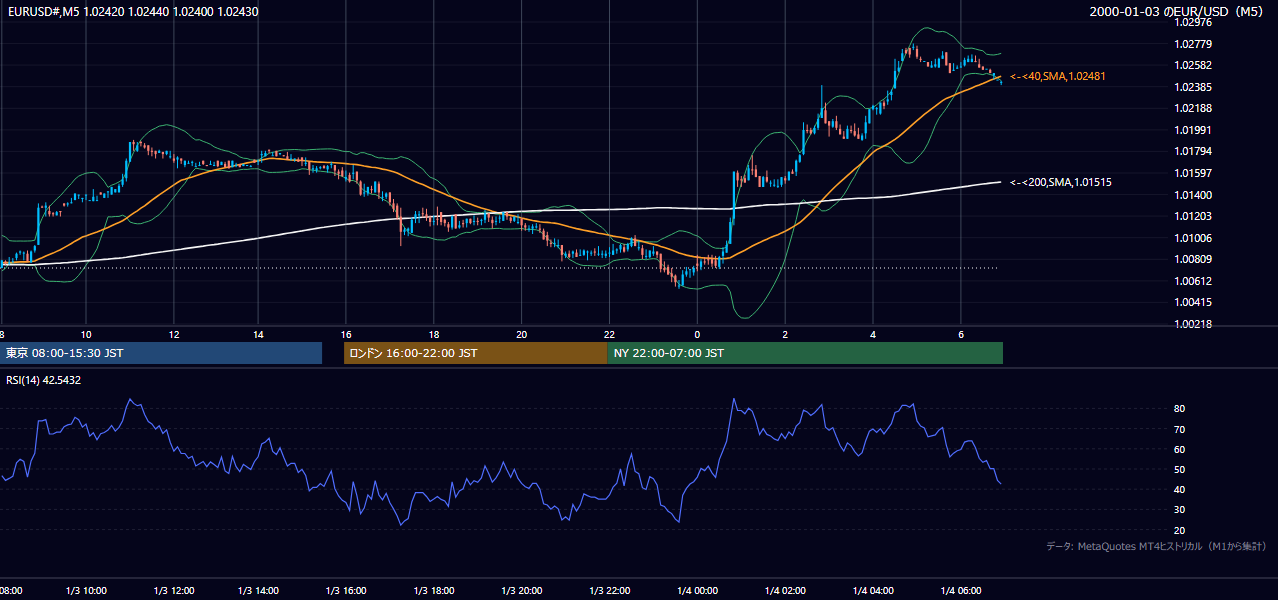
Task: Select the 東京 08:00-15:30 JST session bar
Action: [161, 353]
